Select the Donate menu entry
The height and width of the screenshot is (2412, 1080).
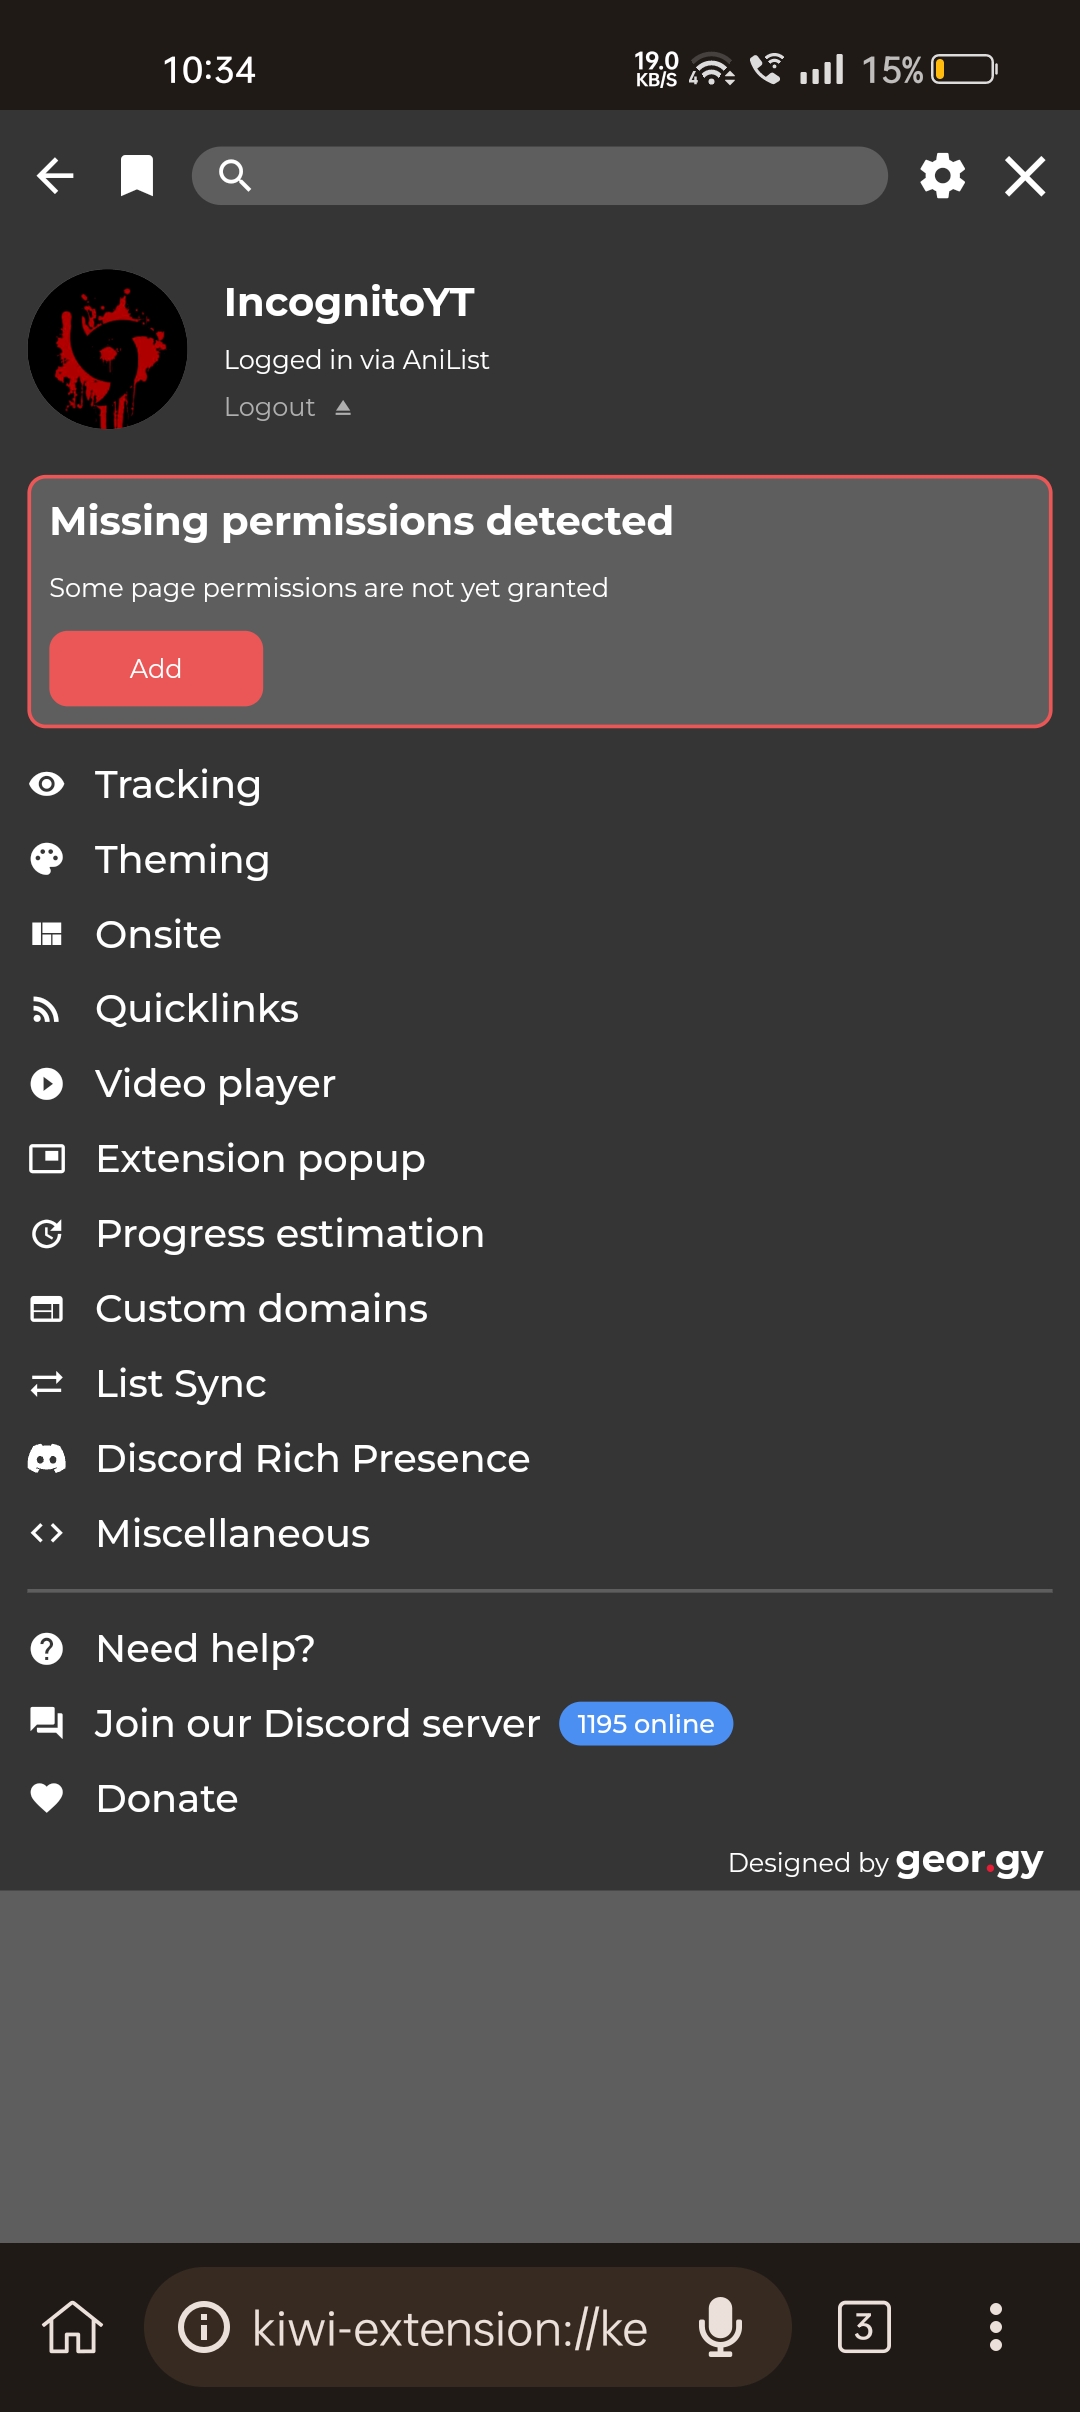click(166, 1797)
